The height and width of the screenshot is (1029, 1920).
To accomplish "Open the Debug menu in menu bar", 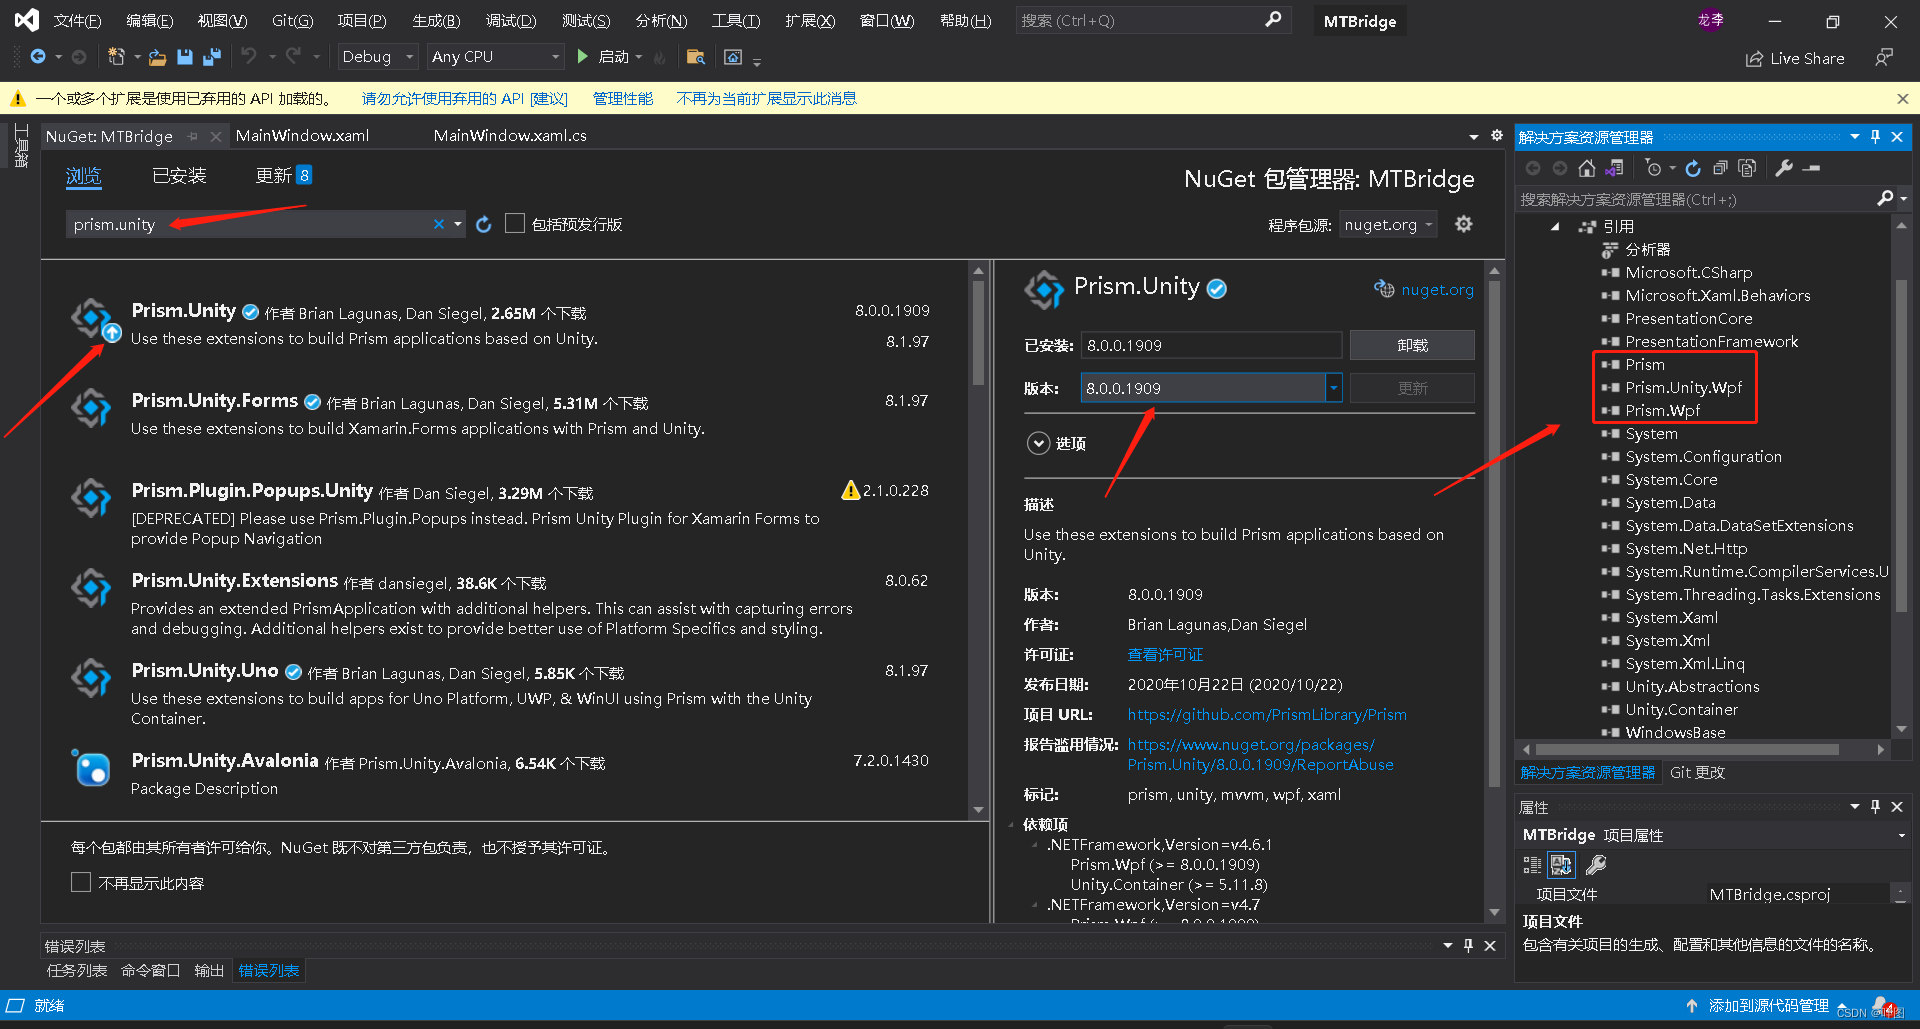I will (511, 21).
